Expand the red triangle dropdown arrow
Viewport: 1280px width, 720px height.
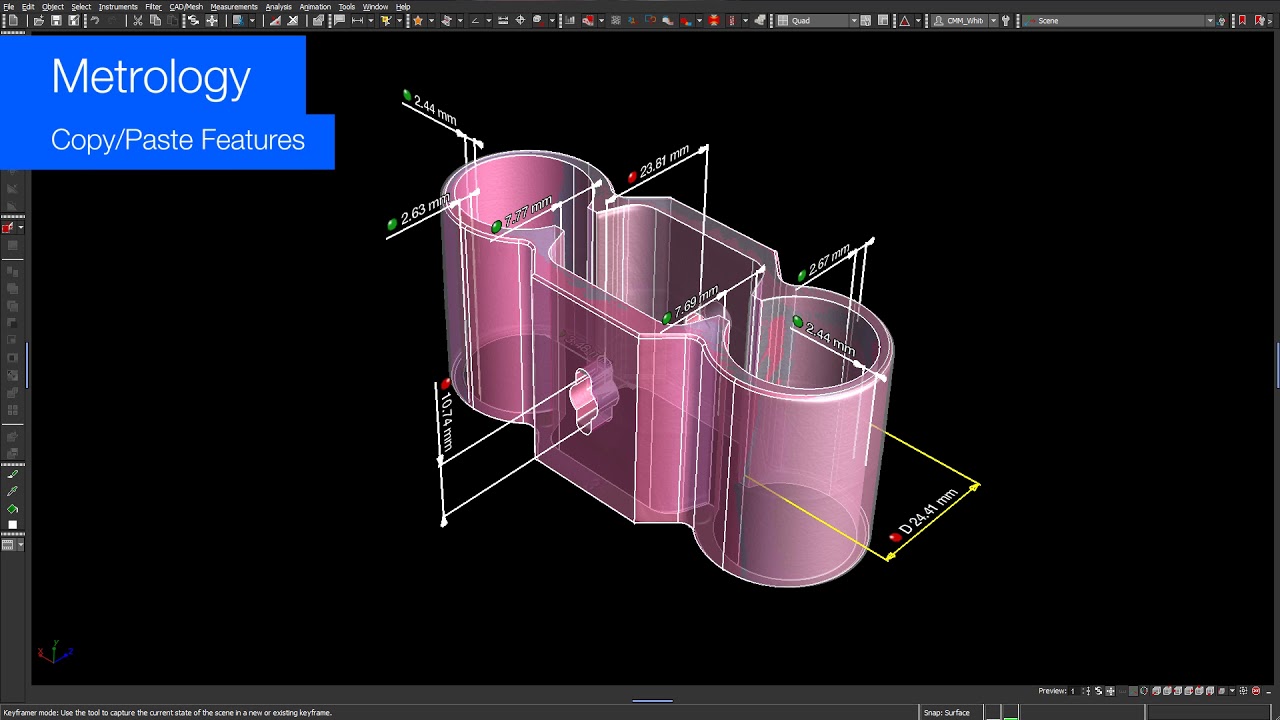click(x=918, y=20)
